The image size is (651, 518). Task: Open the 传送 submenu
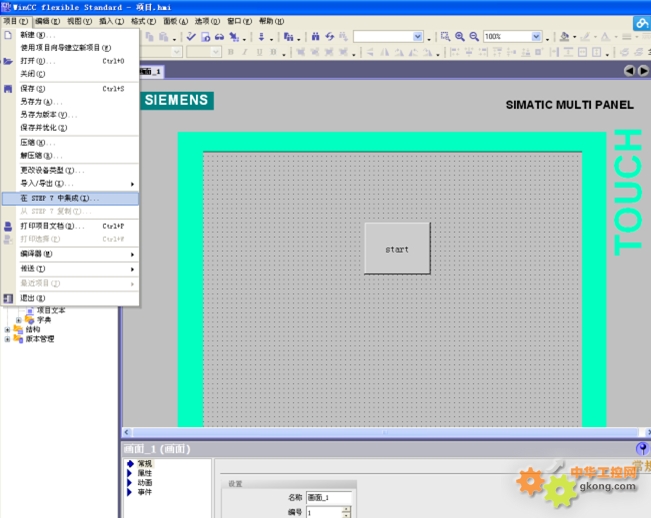click(71, 269)
